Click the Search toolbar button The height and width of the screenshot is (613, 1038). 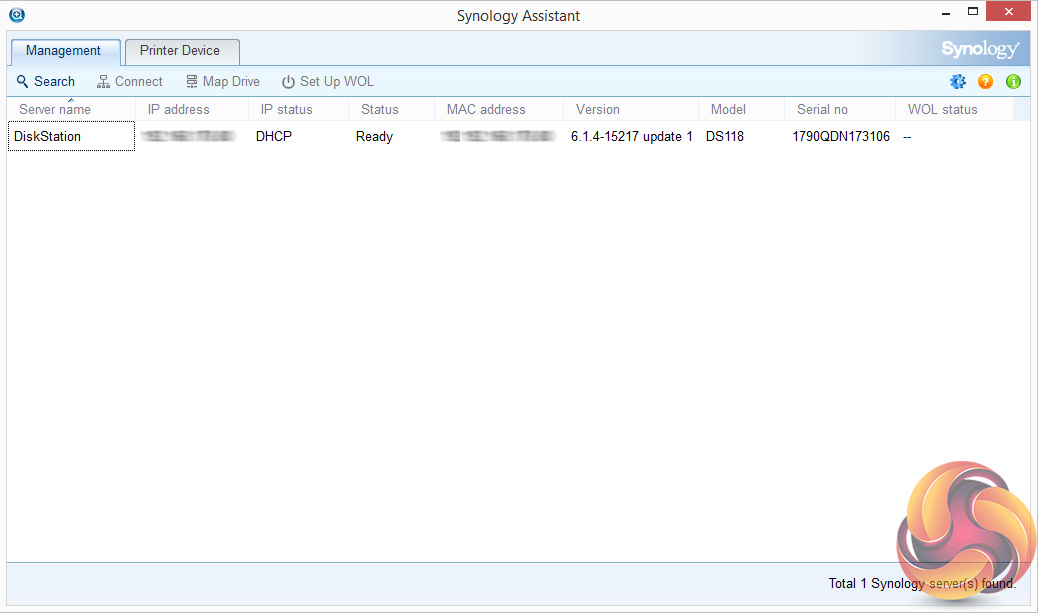(46, 81)
